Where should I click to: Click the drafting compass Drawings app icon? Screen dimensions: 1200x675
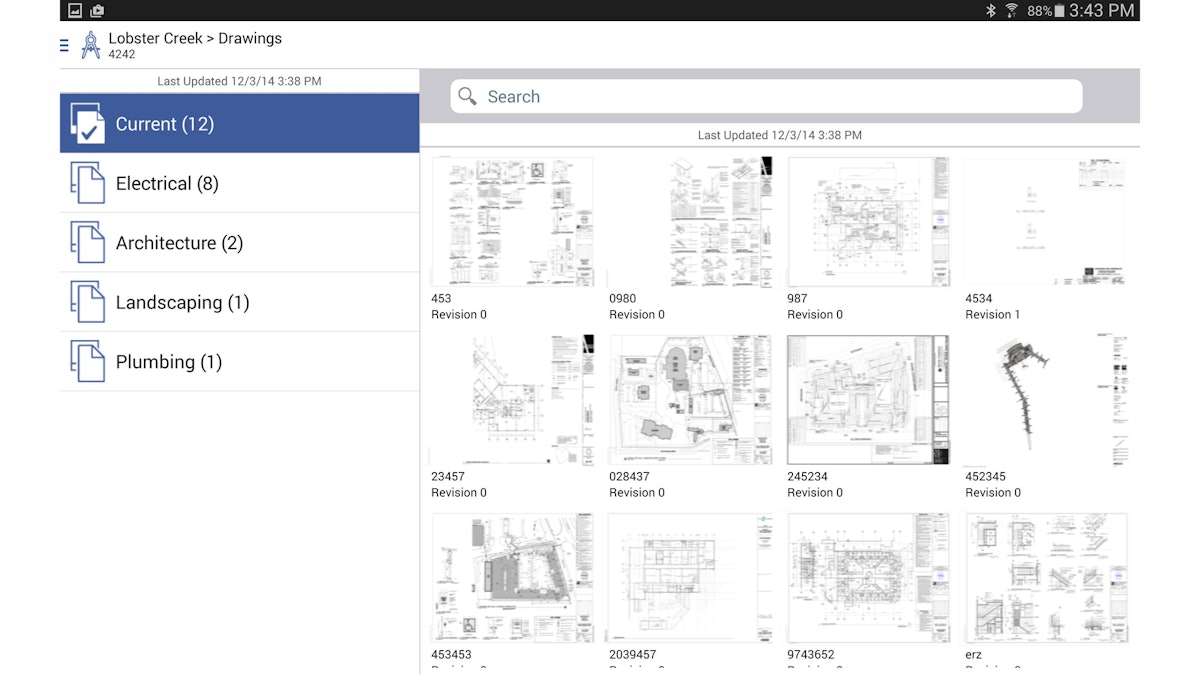(91, 44)
